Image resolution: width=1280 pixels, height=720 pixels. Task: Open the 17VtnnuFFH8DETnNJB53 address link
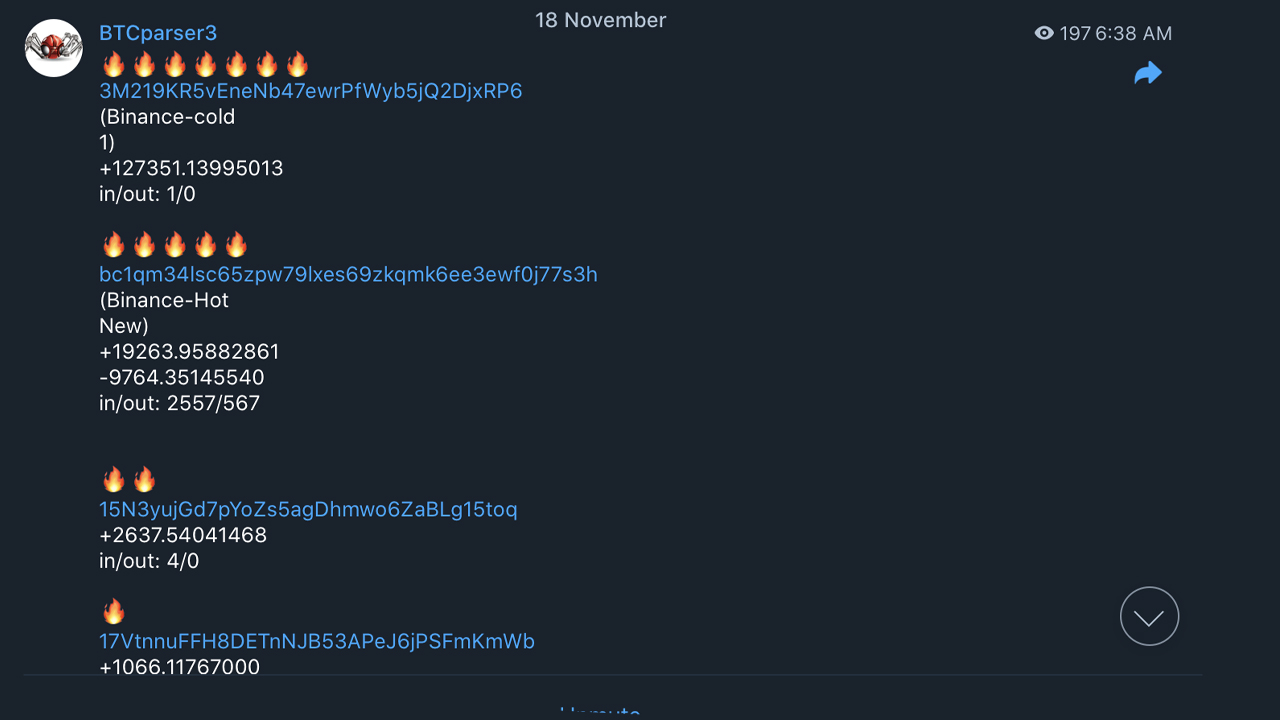tap(317, 641)
